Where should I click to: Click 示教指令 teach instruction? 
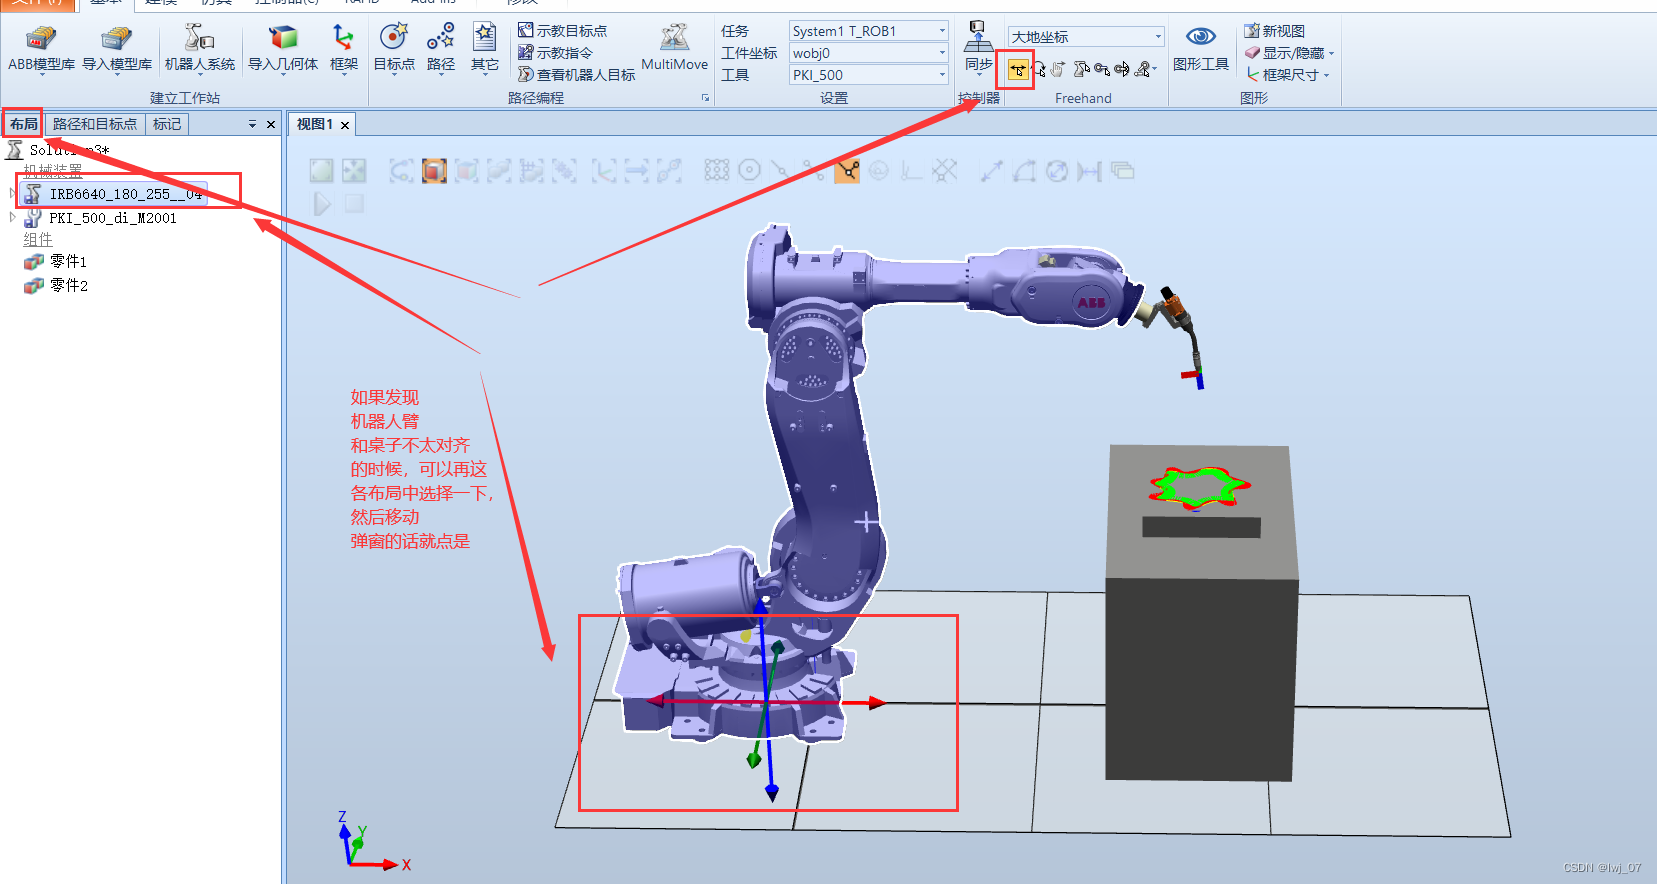[555, 53]
